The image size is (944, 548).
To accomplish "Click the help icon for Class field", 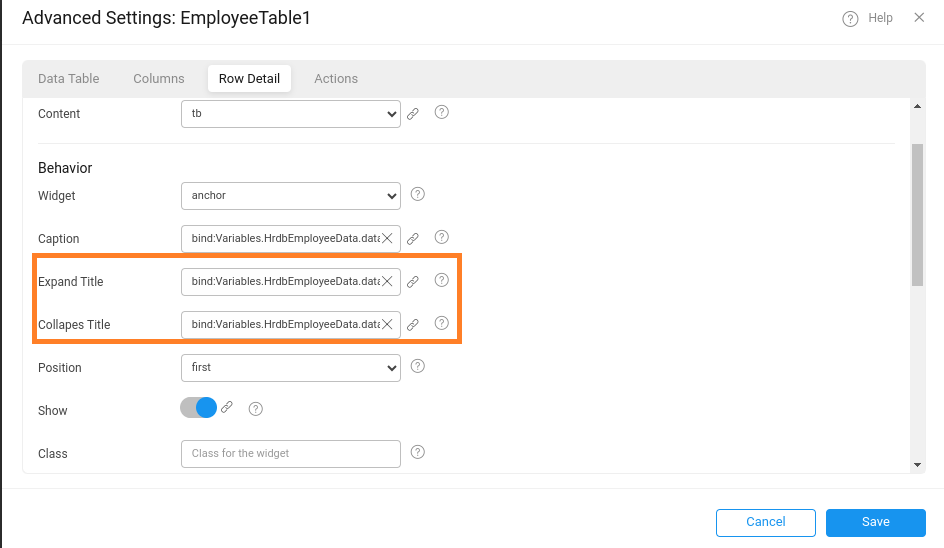I will click(418, 452).
